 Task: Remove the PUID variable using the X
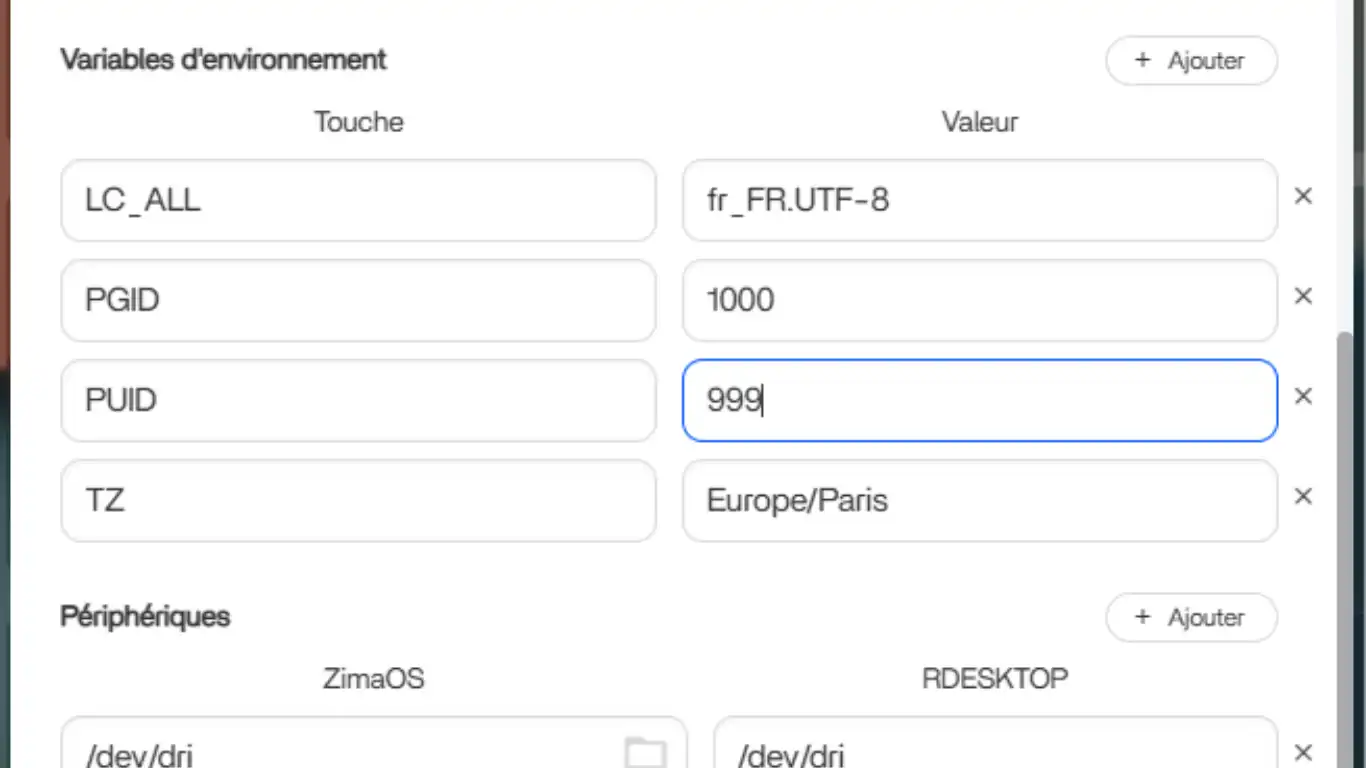[1303, 397]
